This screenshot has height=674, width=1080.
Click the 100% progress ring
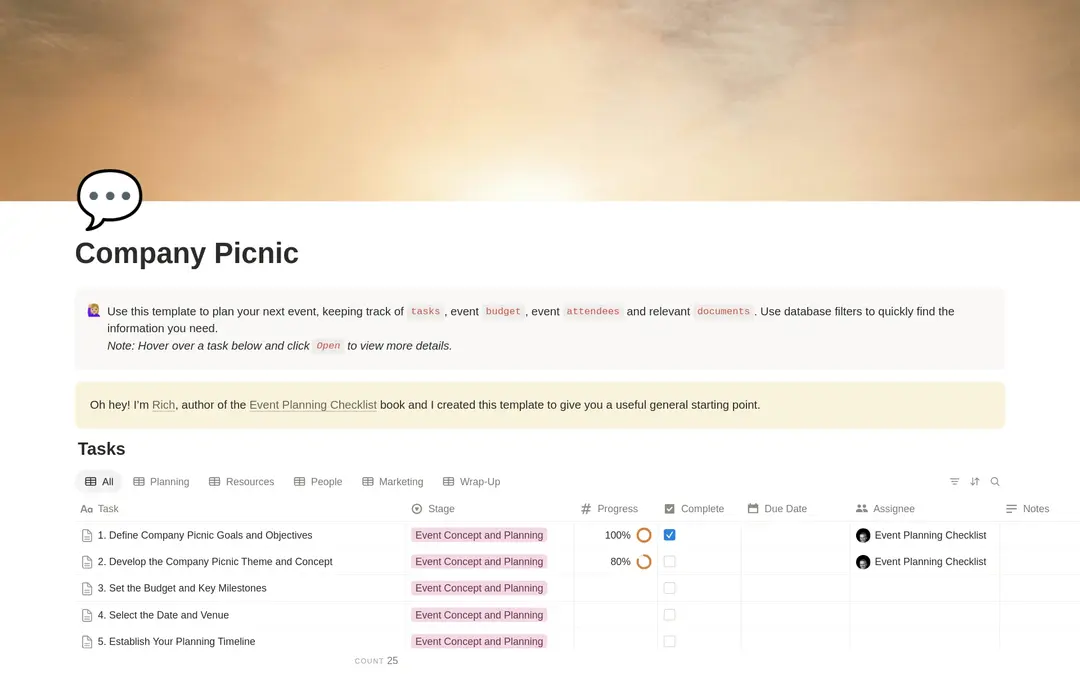(644, 535)
